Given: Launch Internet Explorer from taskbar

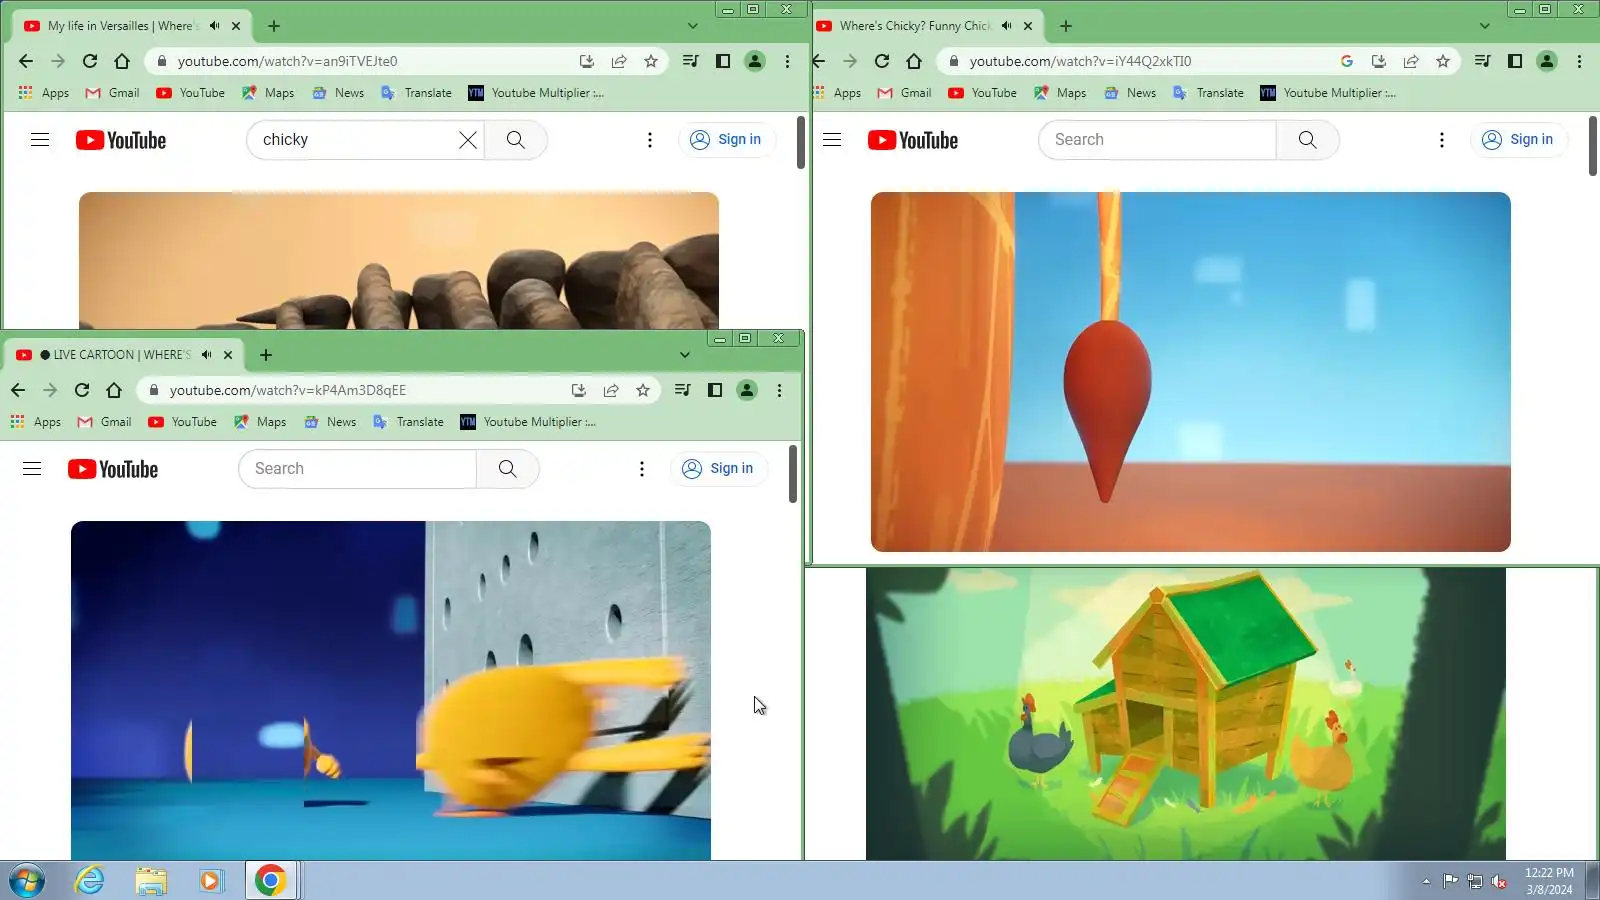Looking at the screenshot, I should (90, 881).
